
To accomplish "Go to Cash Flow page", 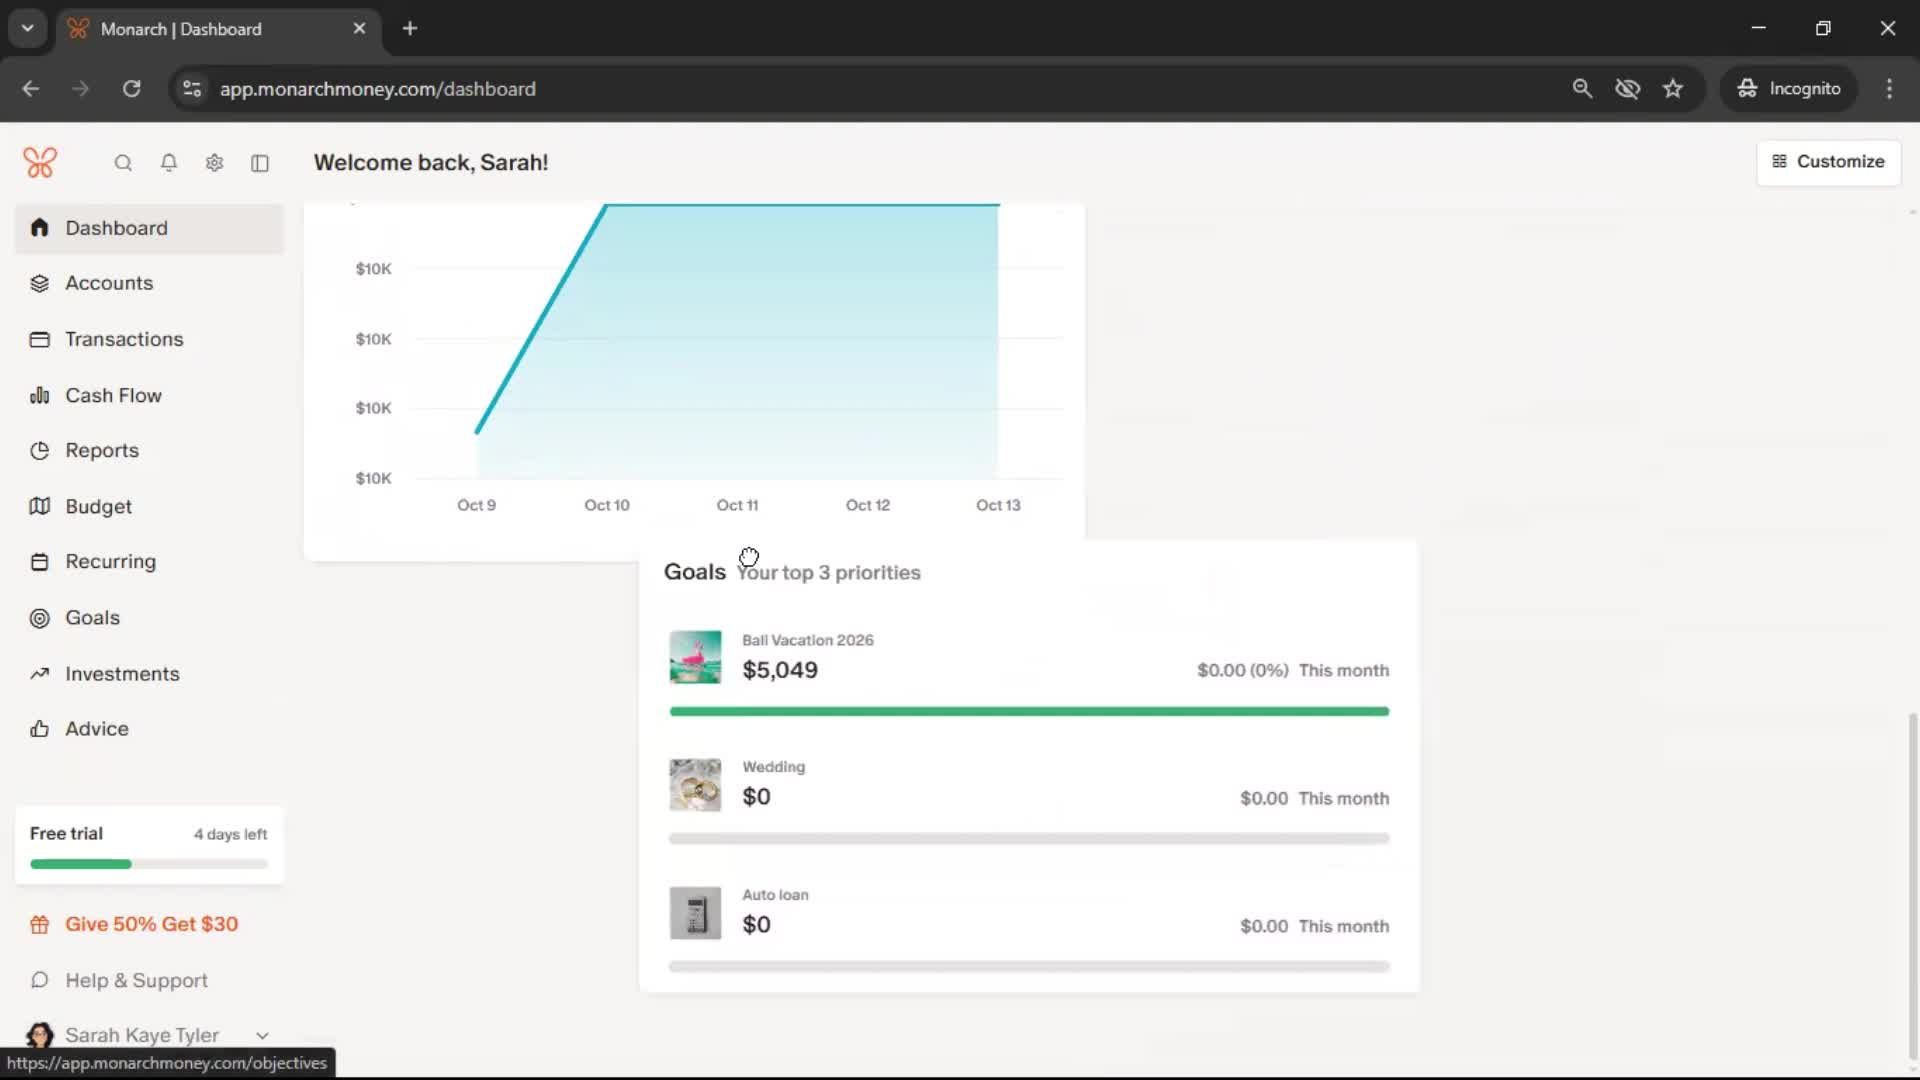I will pyautogui.click(x=113, y=395).
